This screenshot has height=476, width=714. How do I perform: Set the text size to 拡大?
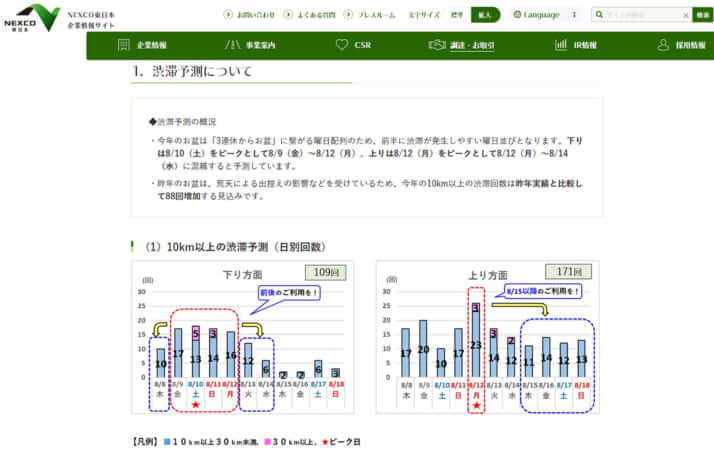485,15
